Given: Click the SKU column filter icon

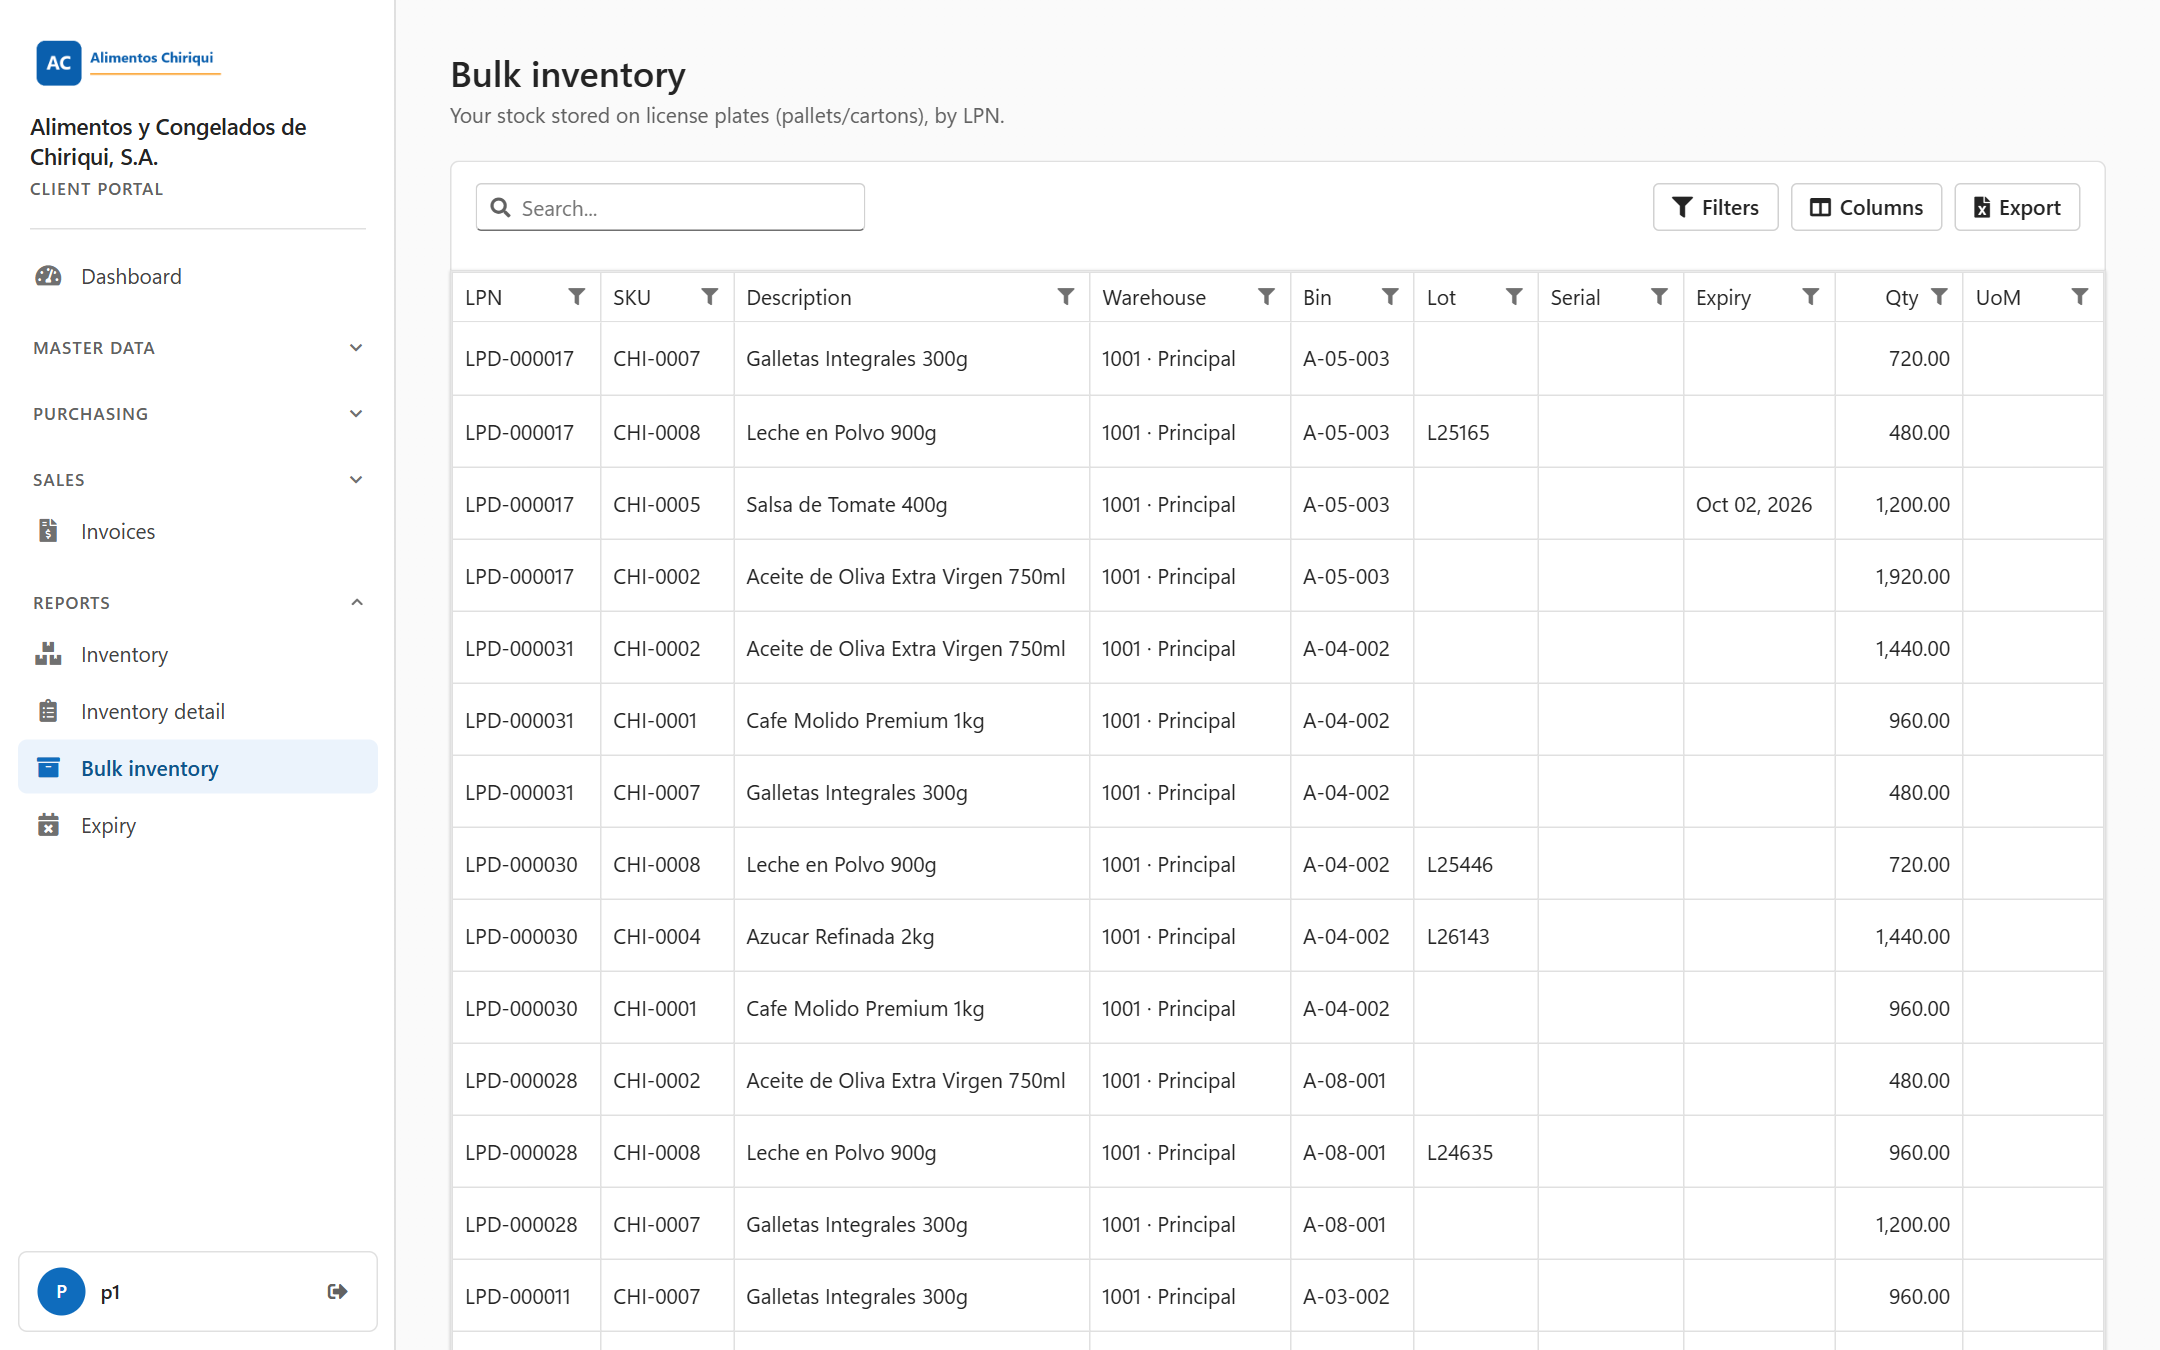Looking at the screenshot, I should tap(710, 297).
